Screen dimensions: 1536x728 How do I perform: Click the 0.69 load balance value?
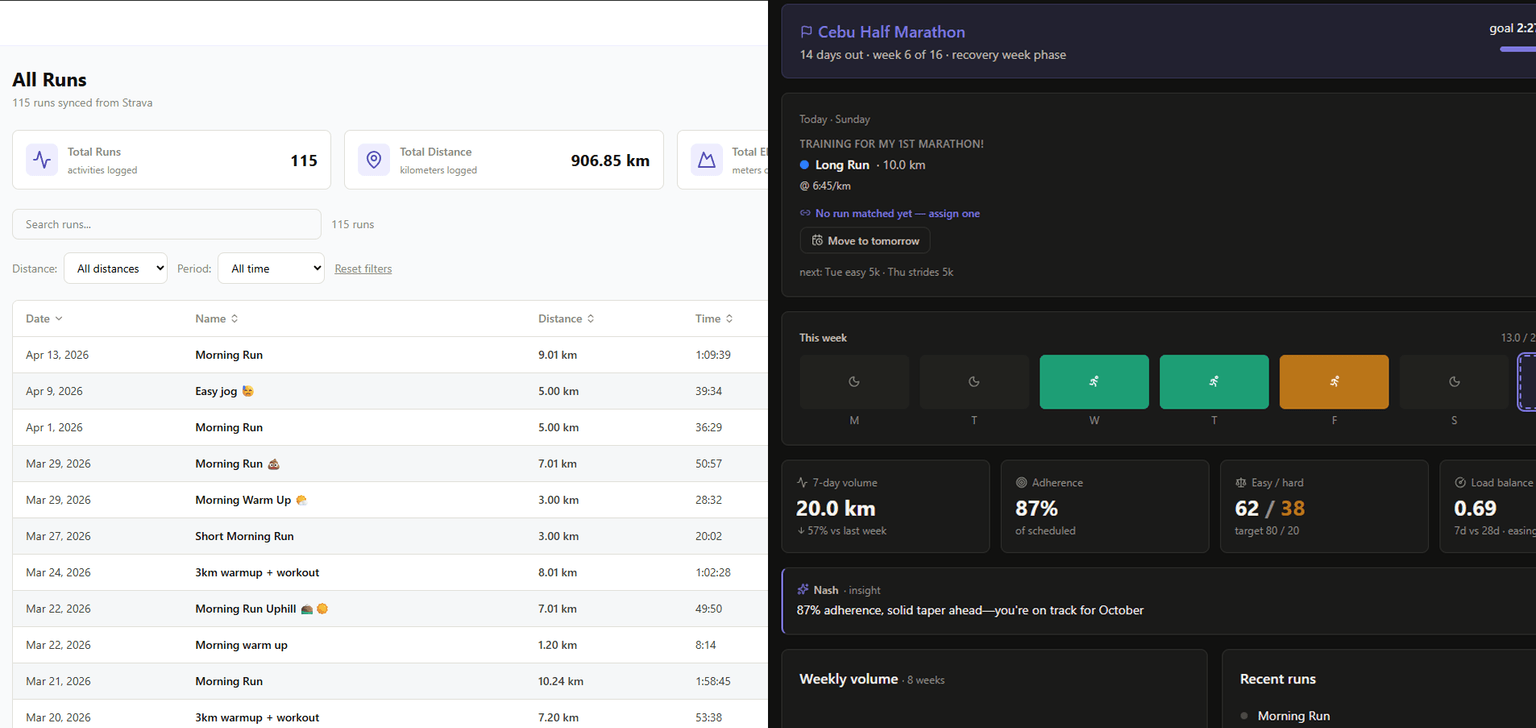coord(1475,508)
